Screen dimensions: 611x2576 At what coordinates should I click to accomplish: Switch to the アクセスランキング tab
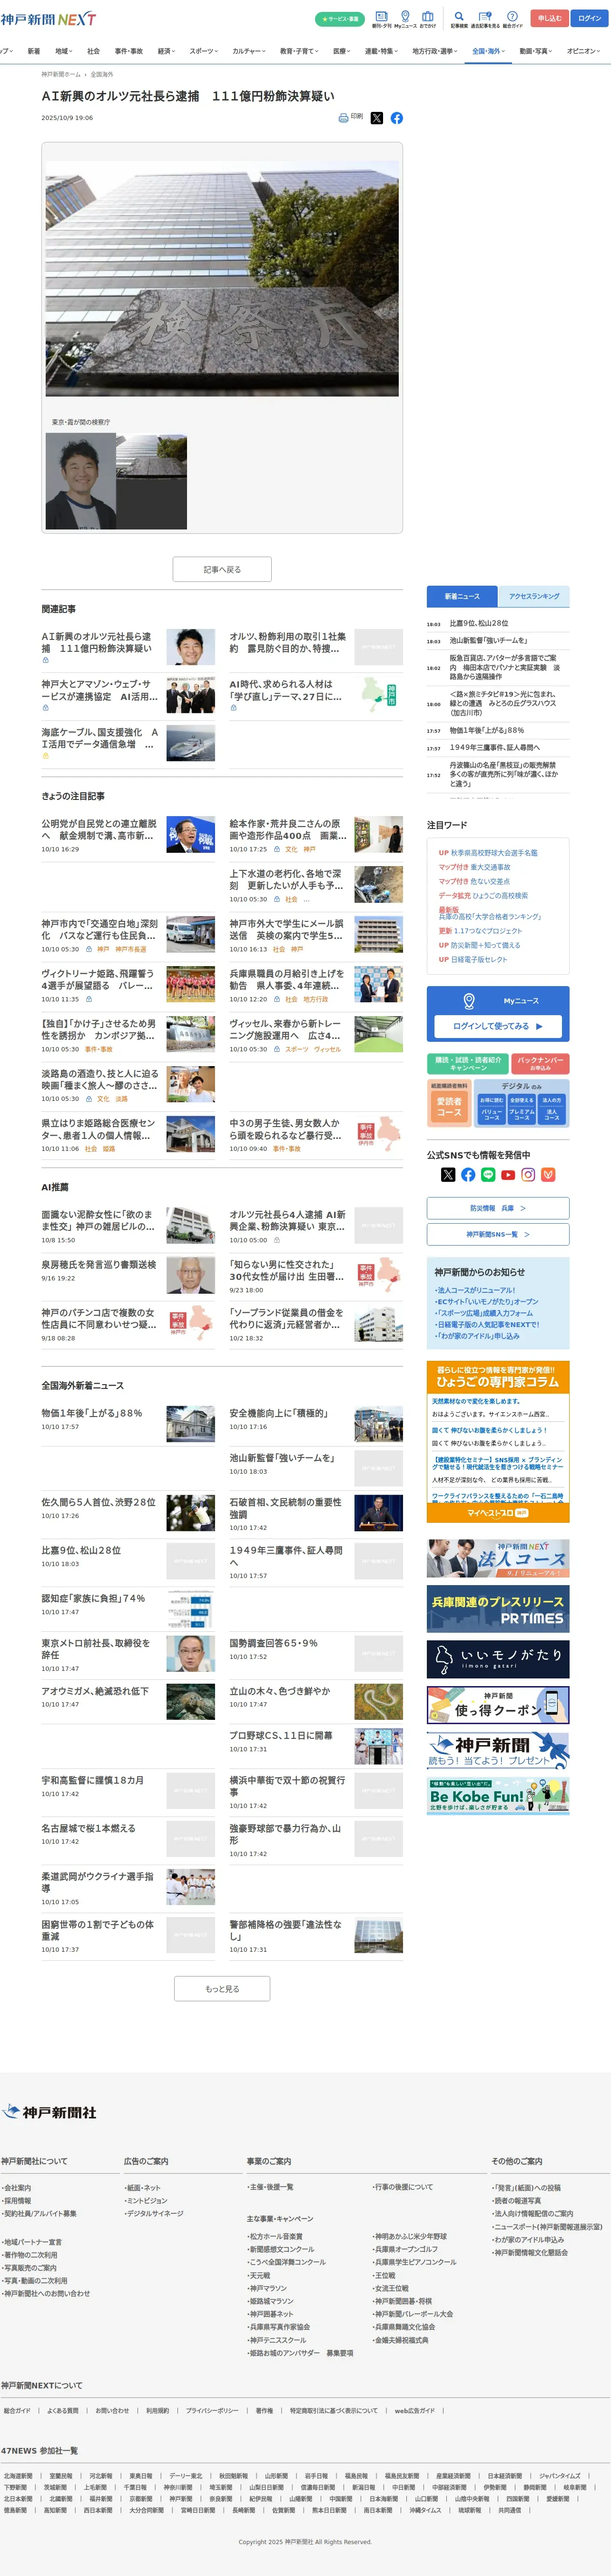coord(534,596)
